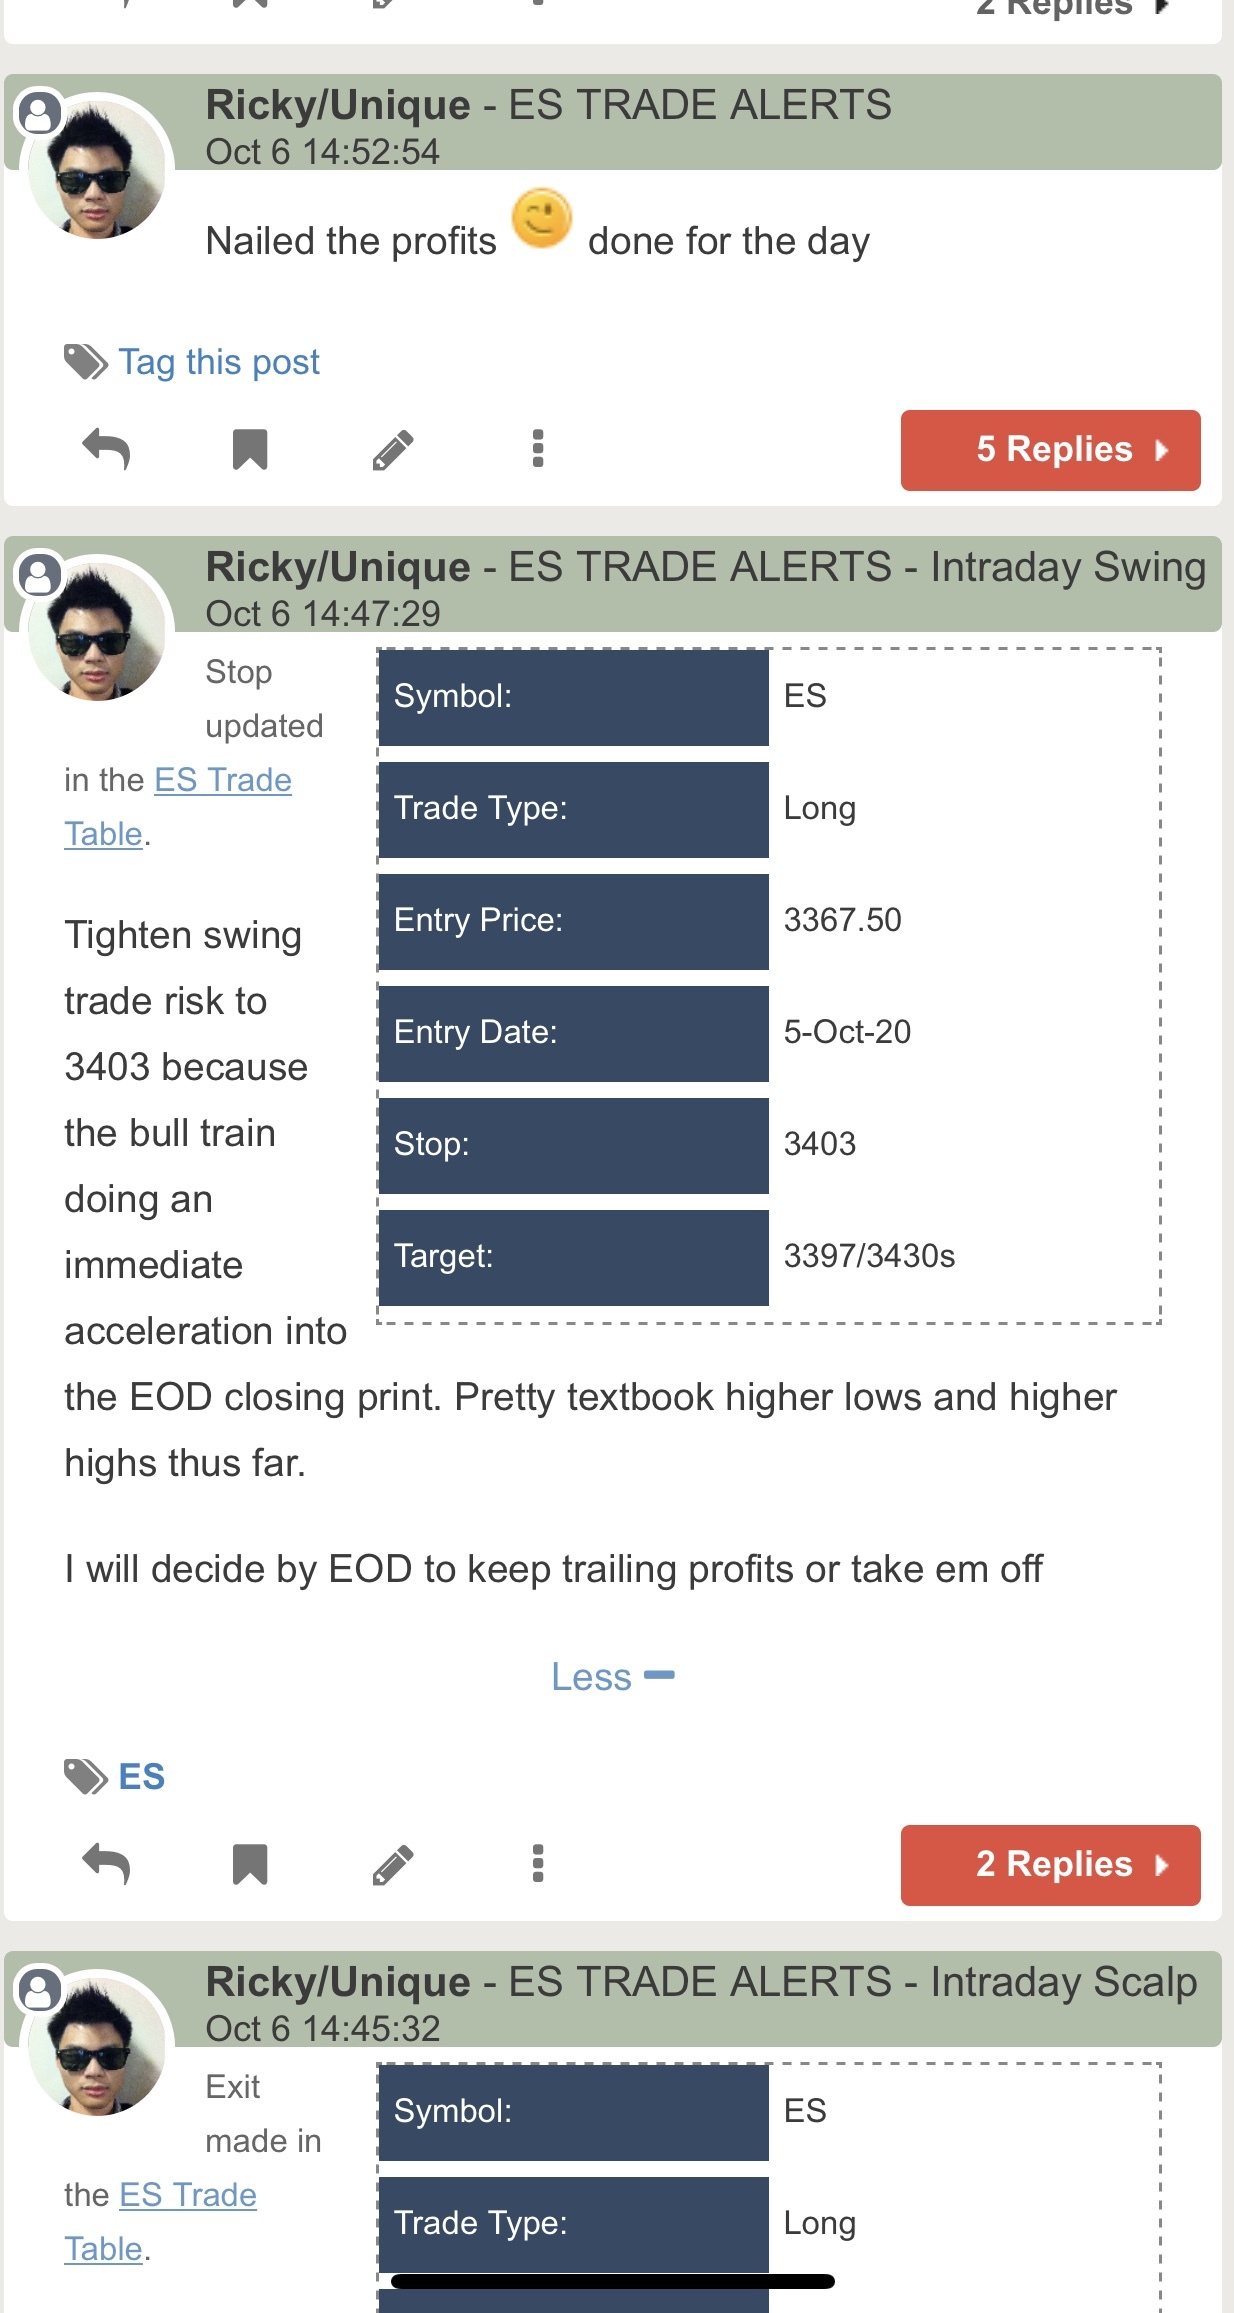This screenshot has width=1234, height=2313.
Task: Open Ricky/Unique avatar on 14:52:54 post
Action: pyautogui.click(x=96, y=167)
